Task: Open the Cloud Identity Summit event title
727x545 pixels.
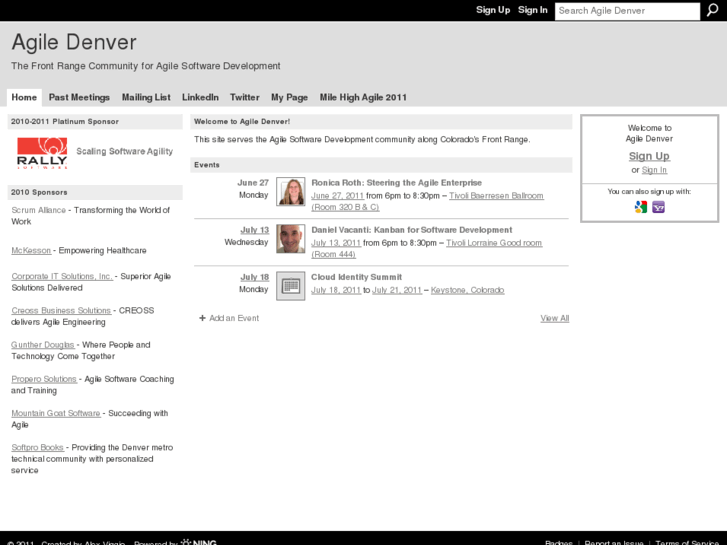Action: click(357, 277)
